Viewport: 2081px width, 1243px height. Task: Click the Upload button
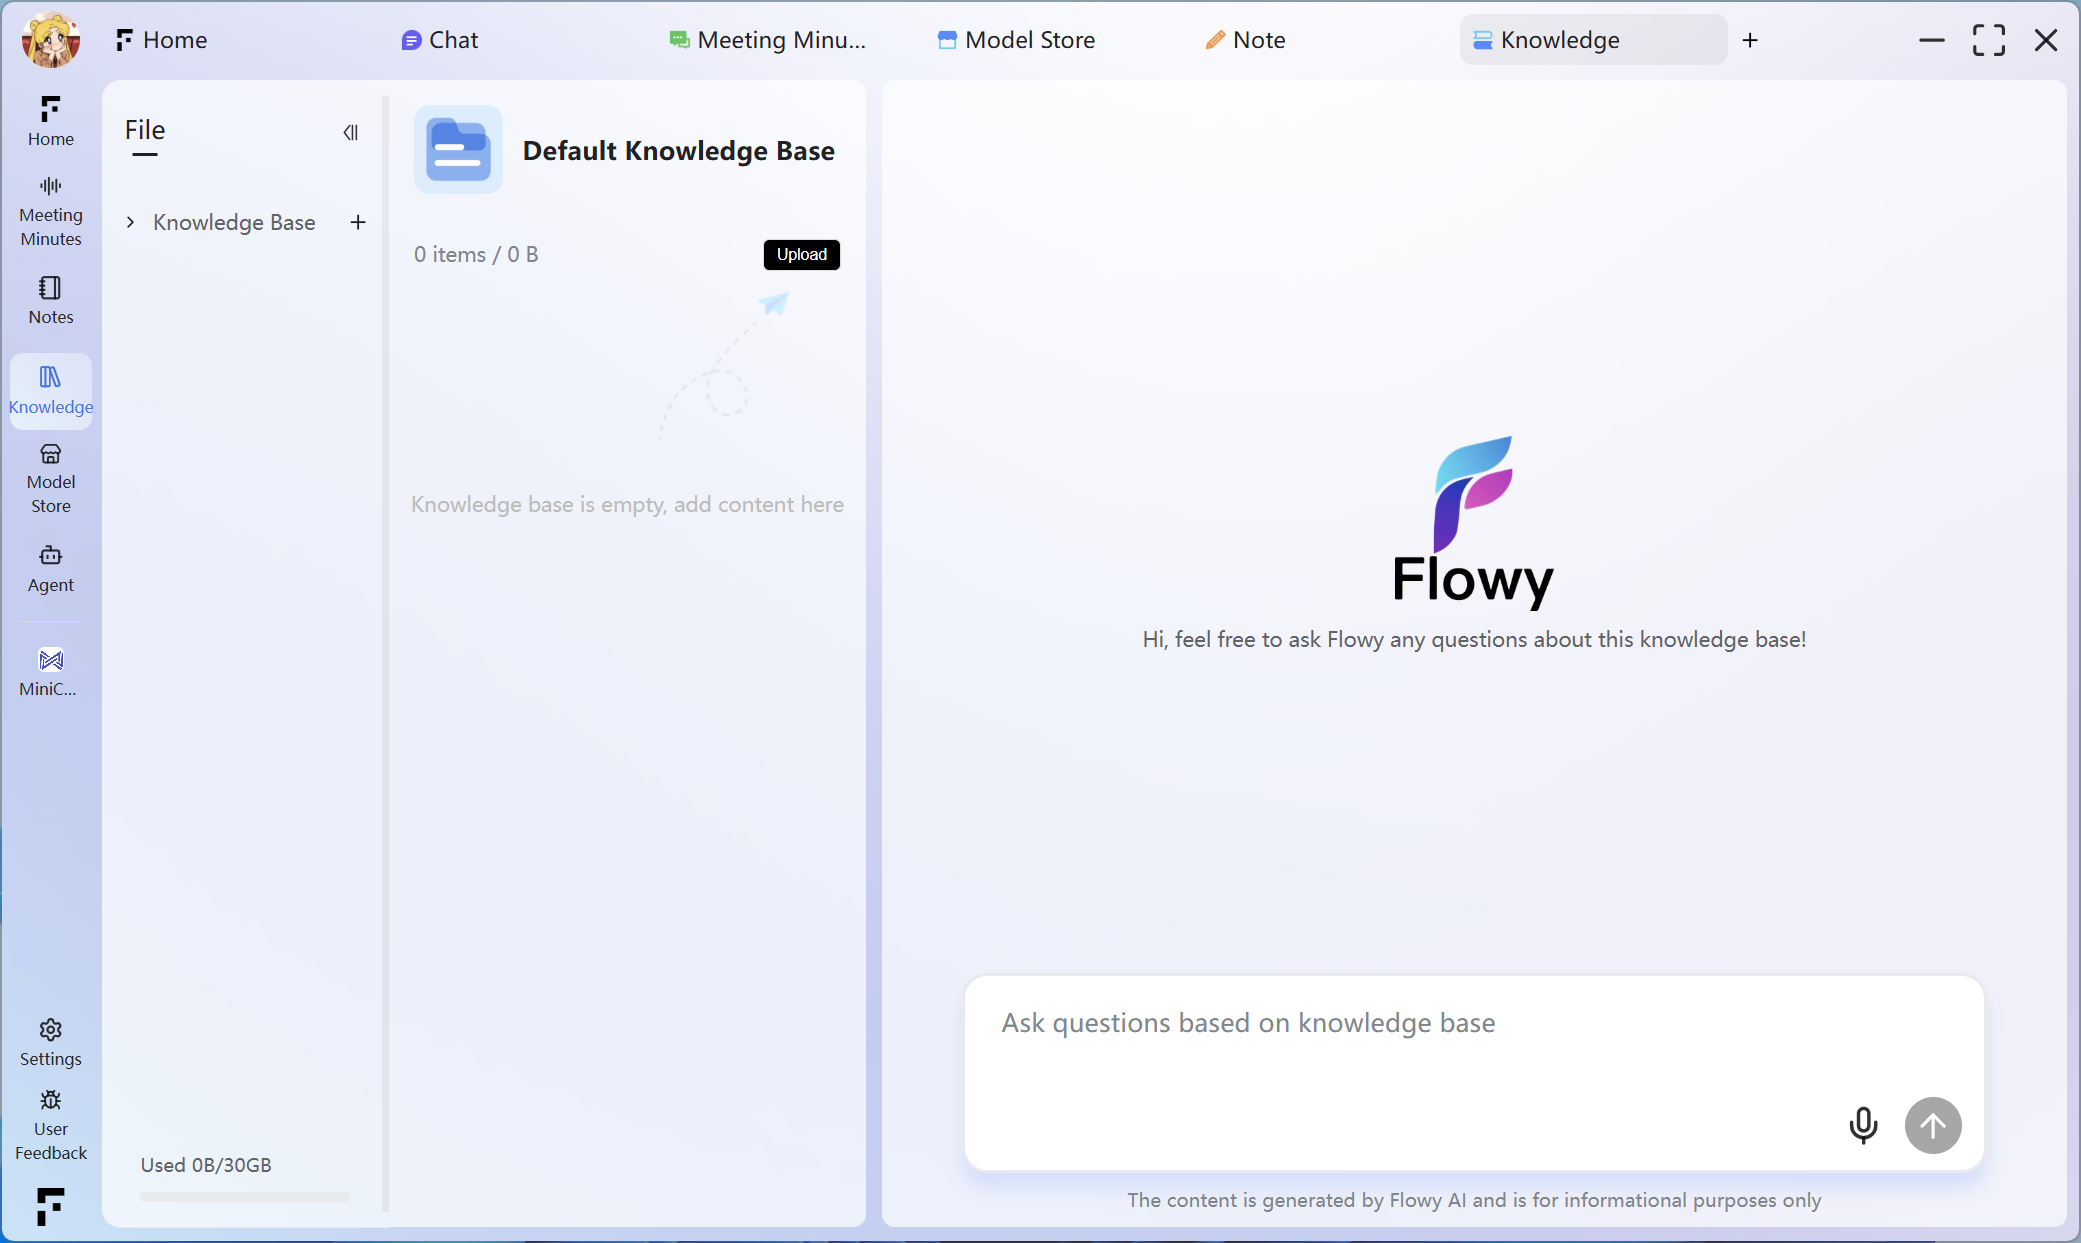(801, 254)
